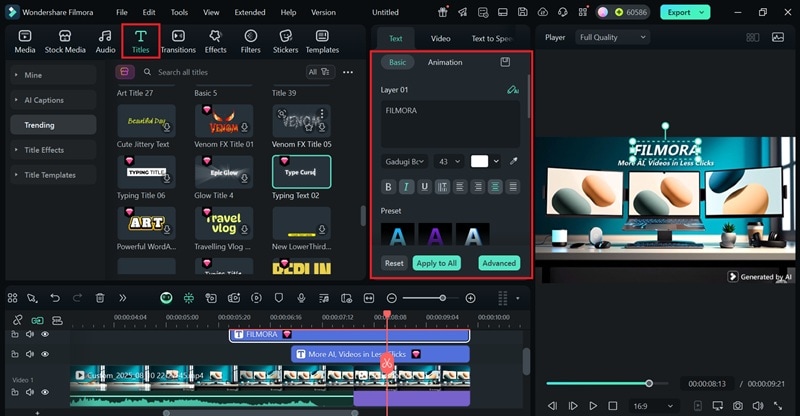Open the All filter button in titles

tap(319, 72)
